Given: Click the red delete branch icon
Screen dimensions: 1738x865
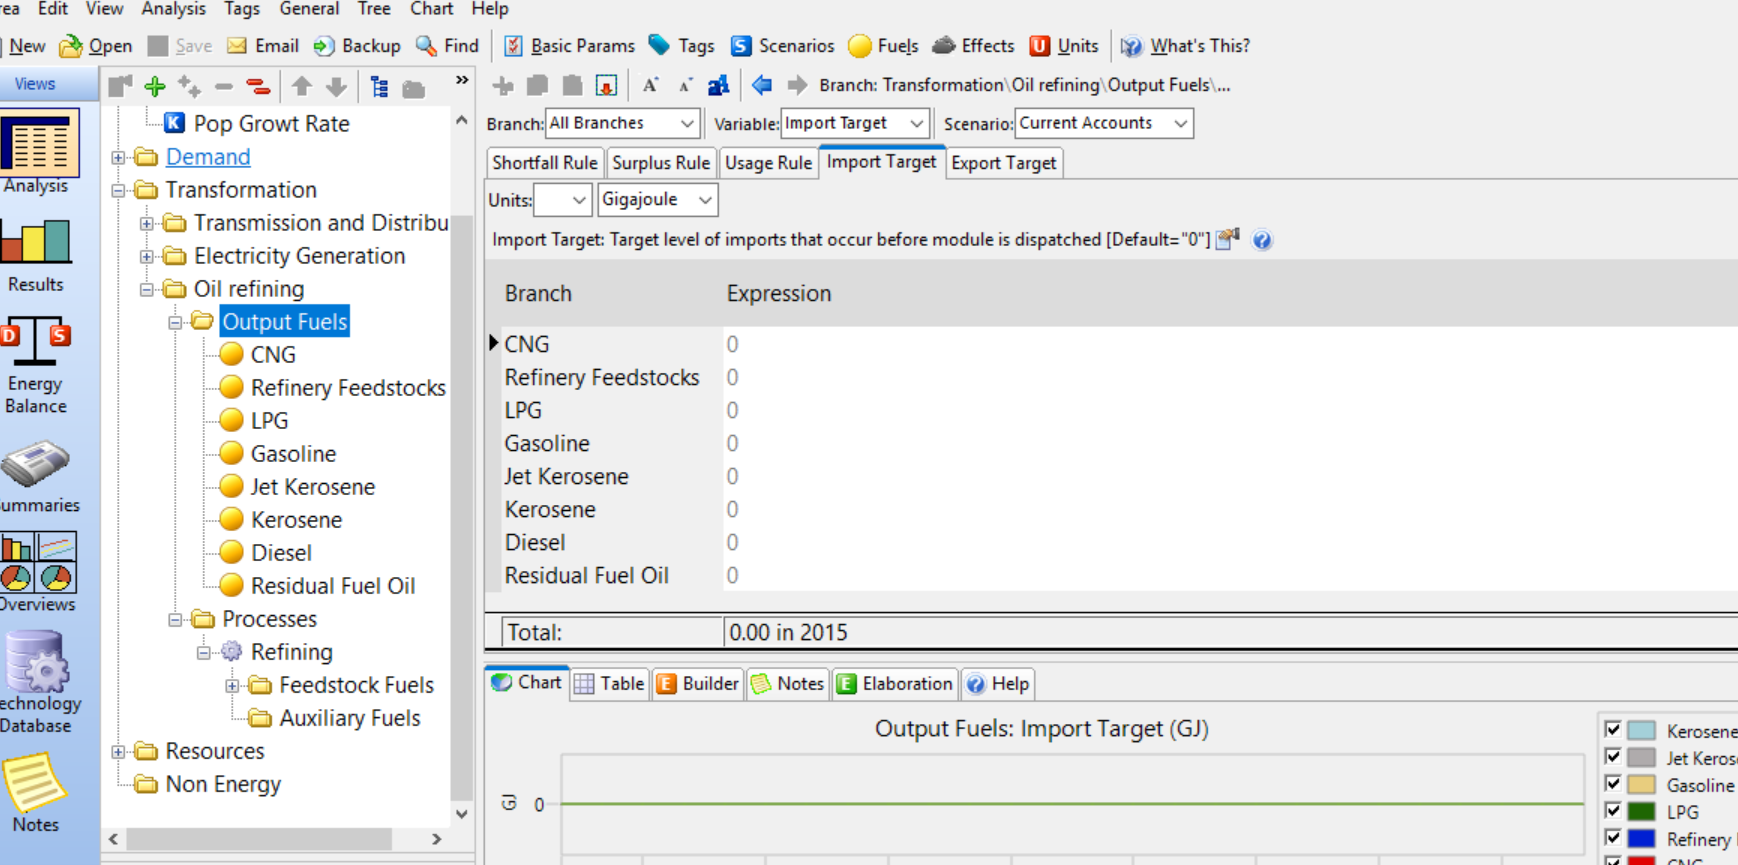Looking at the screenshot, I should 258,87.
